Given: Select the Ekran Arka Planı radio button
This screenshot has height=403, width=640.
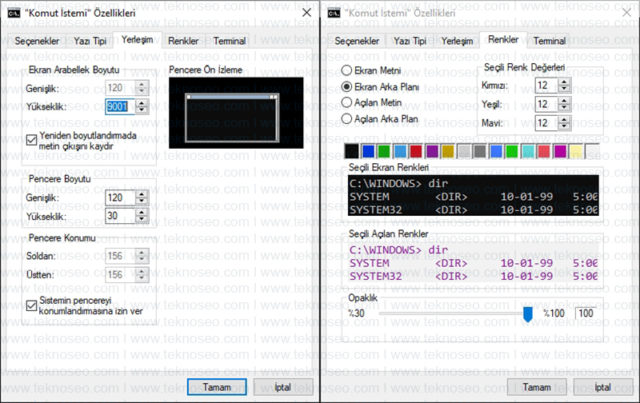Looking at the screenshot, I should tap(347, 87).
